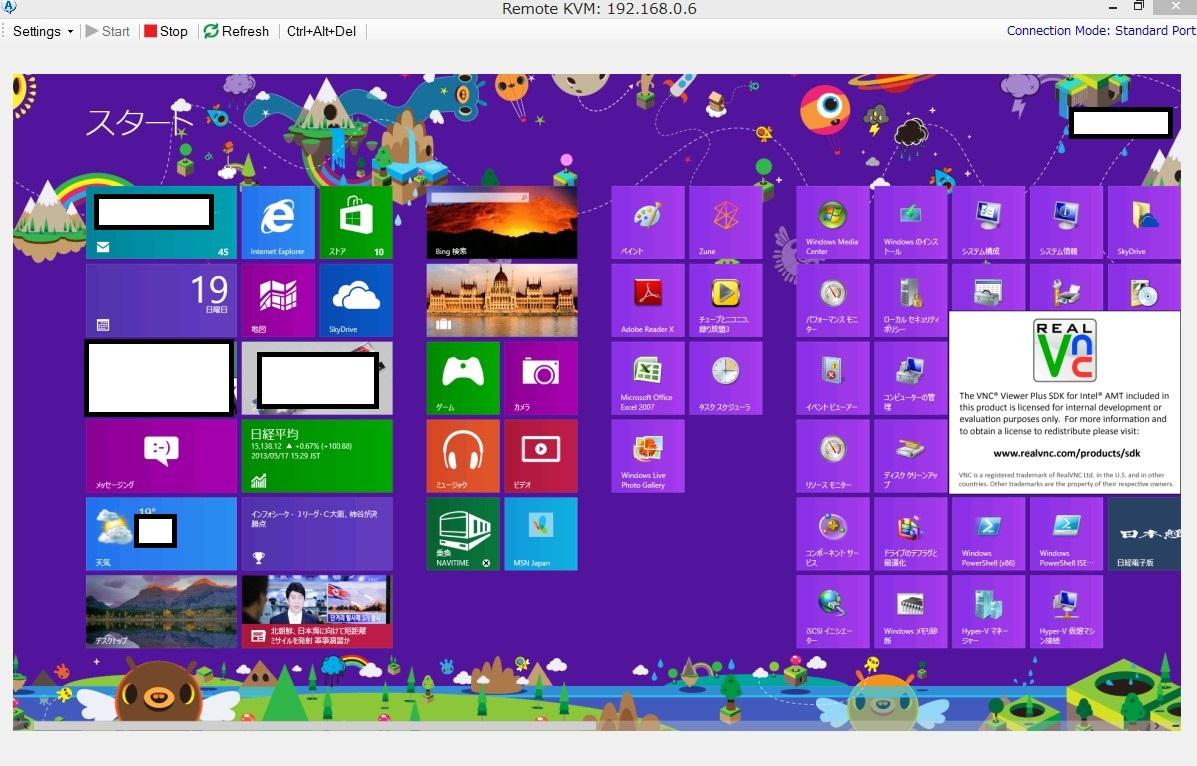Click the RealVNC logo in notice panel
The width and height of the screenshot is (1197, 766).
pos(1065,351)
